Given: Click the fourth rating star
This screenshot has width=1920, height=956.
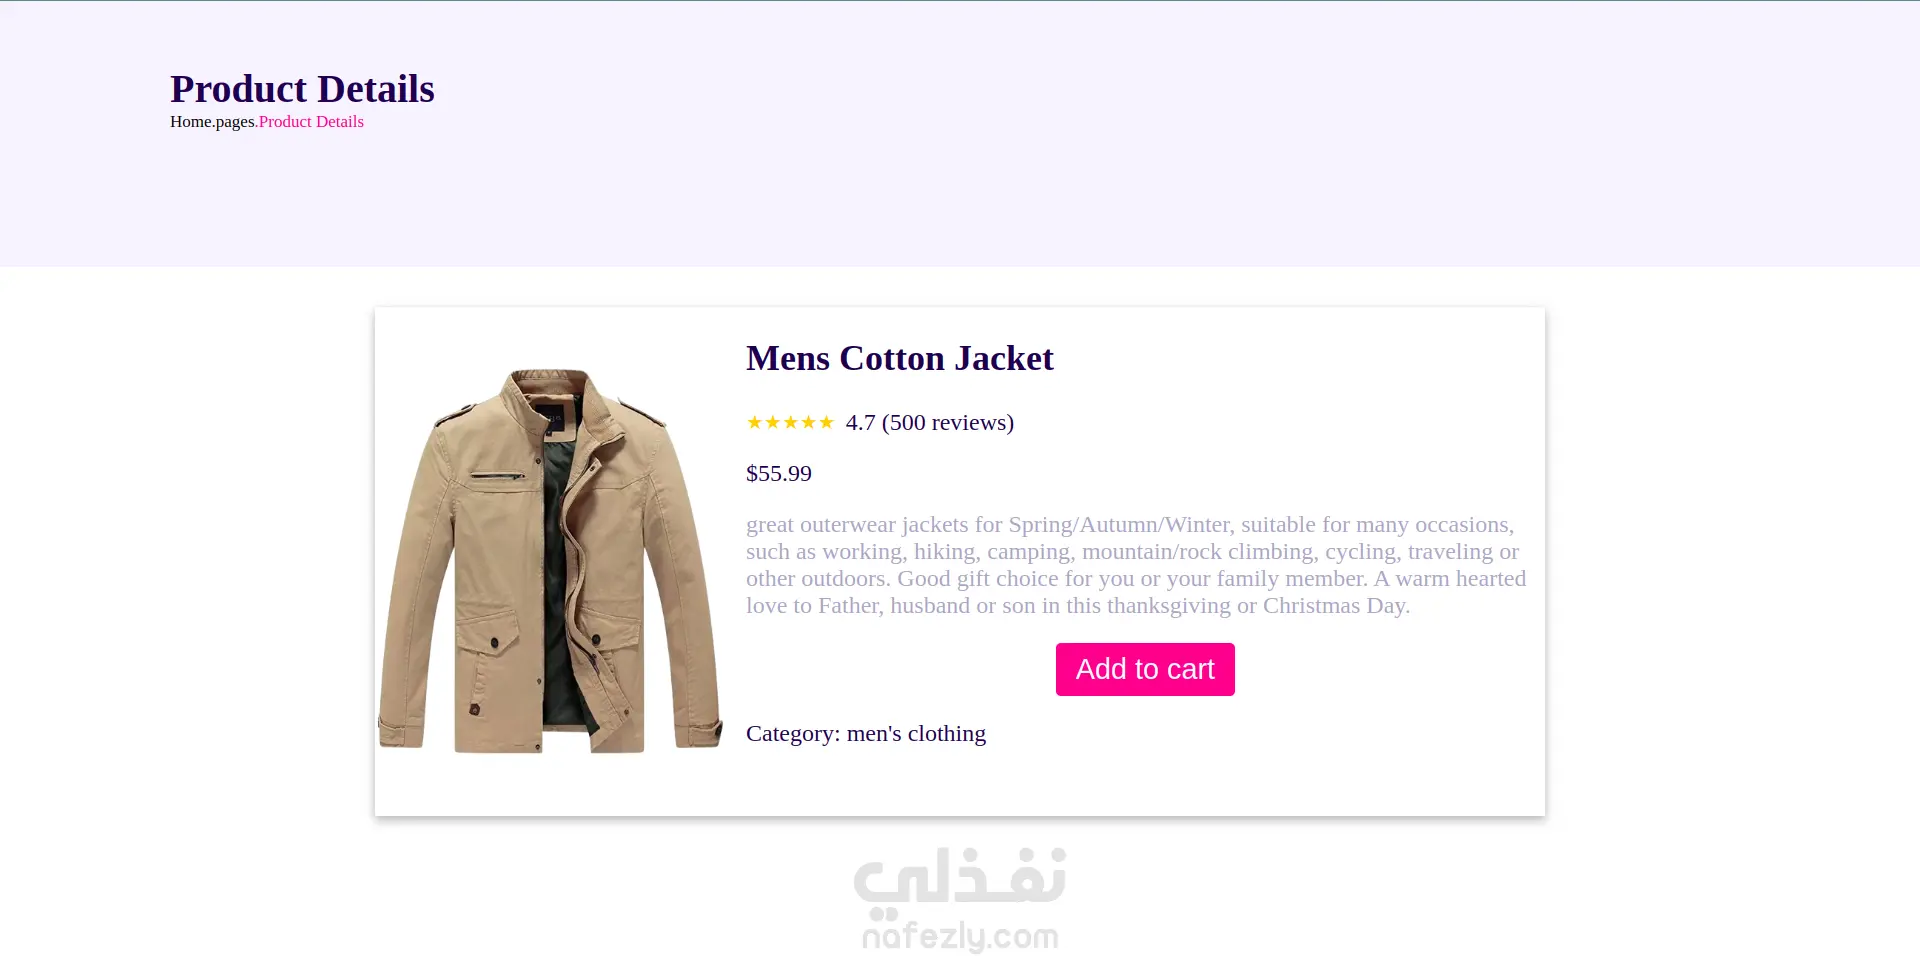Looking at the screenshot, I should (x=808, y=423).
